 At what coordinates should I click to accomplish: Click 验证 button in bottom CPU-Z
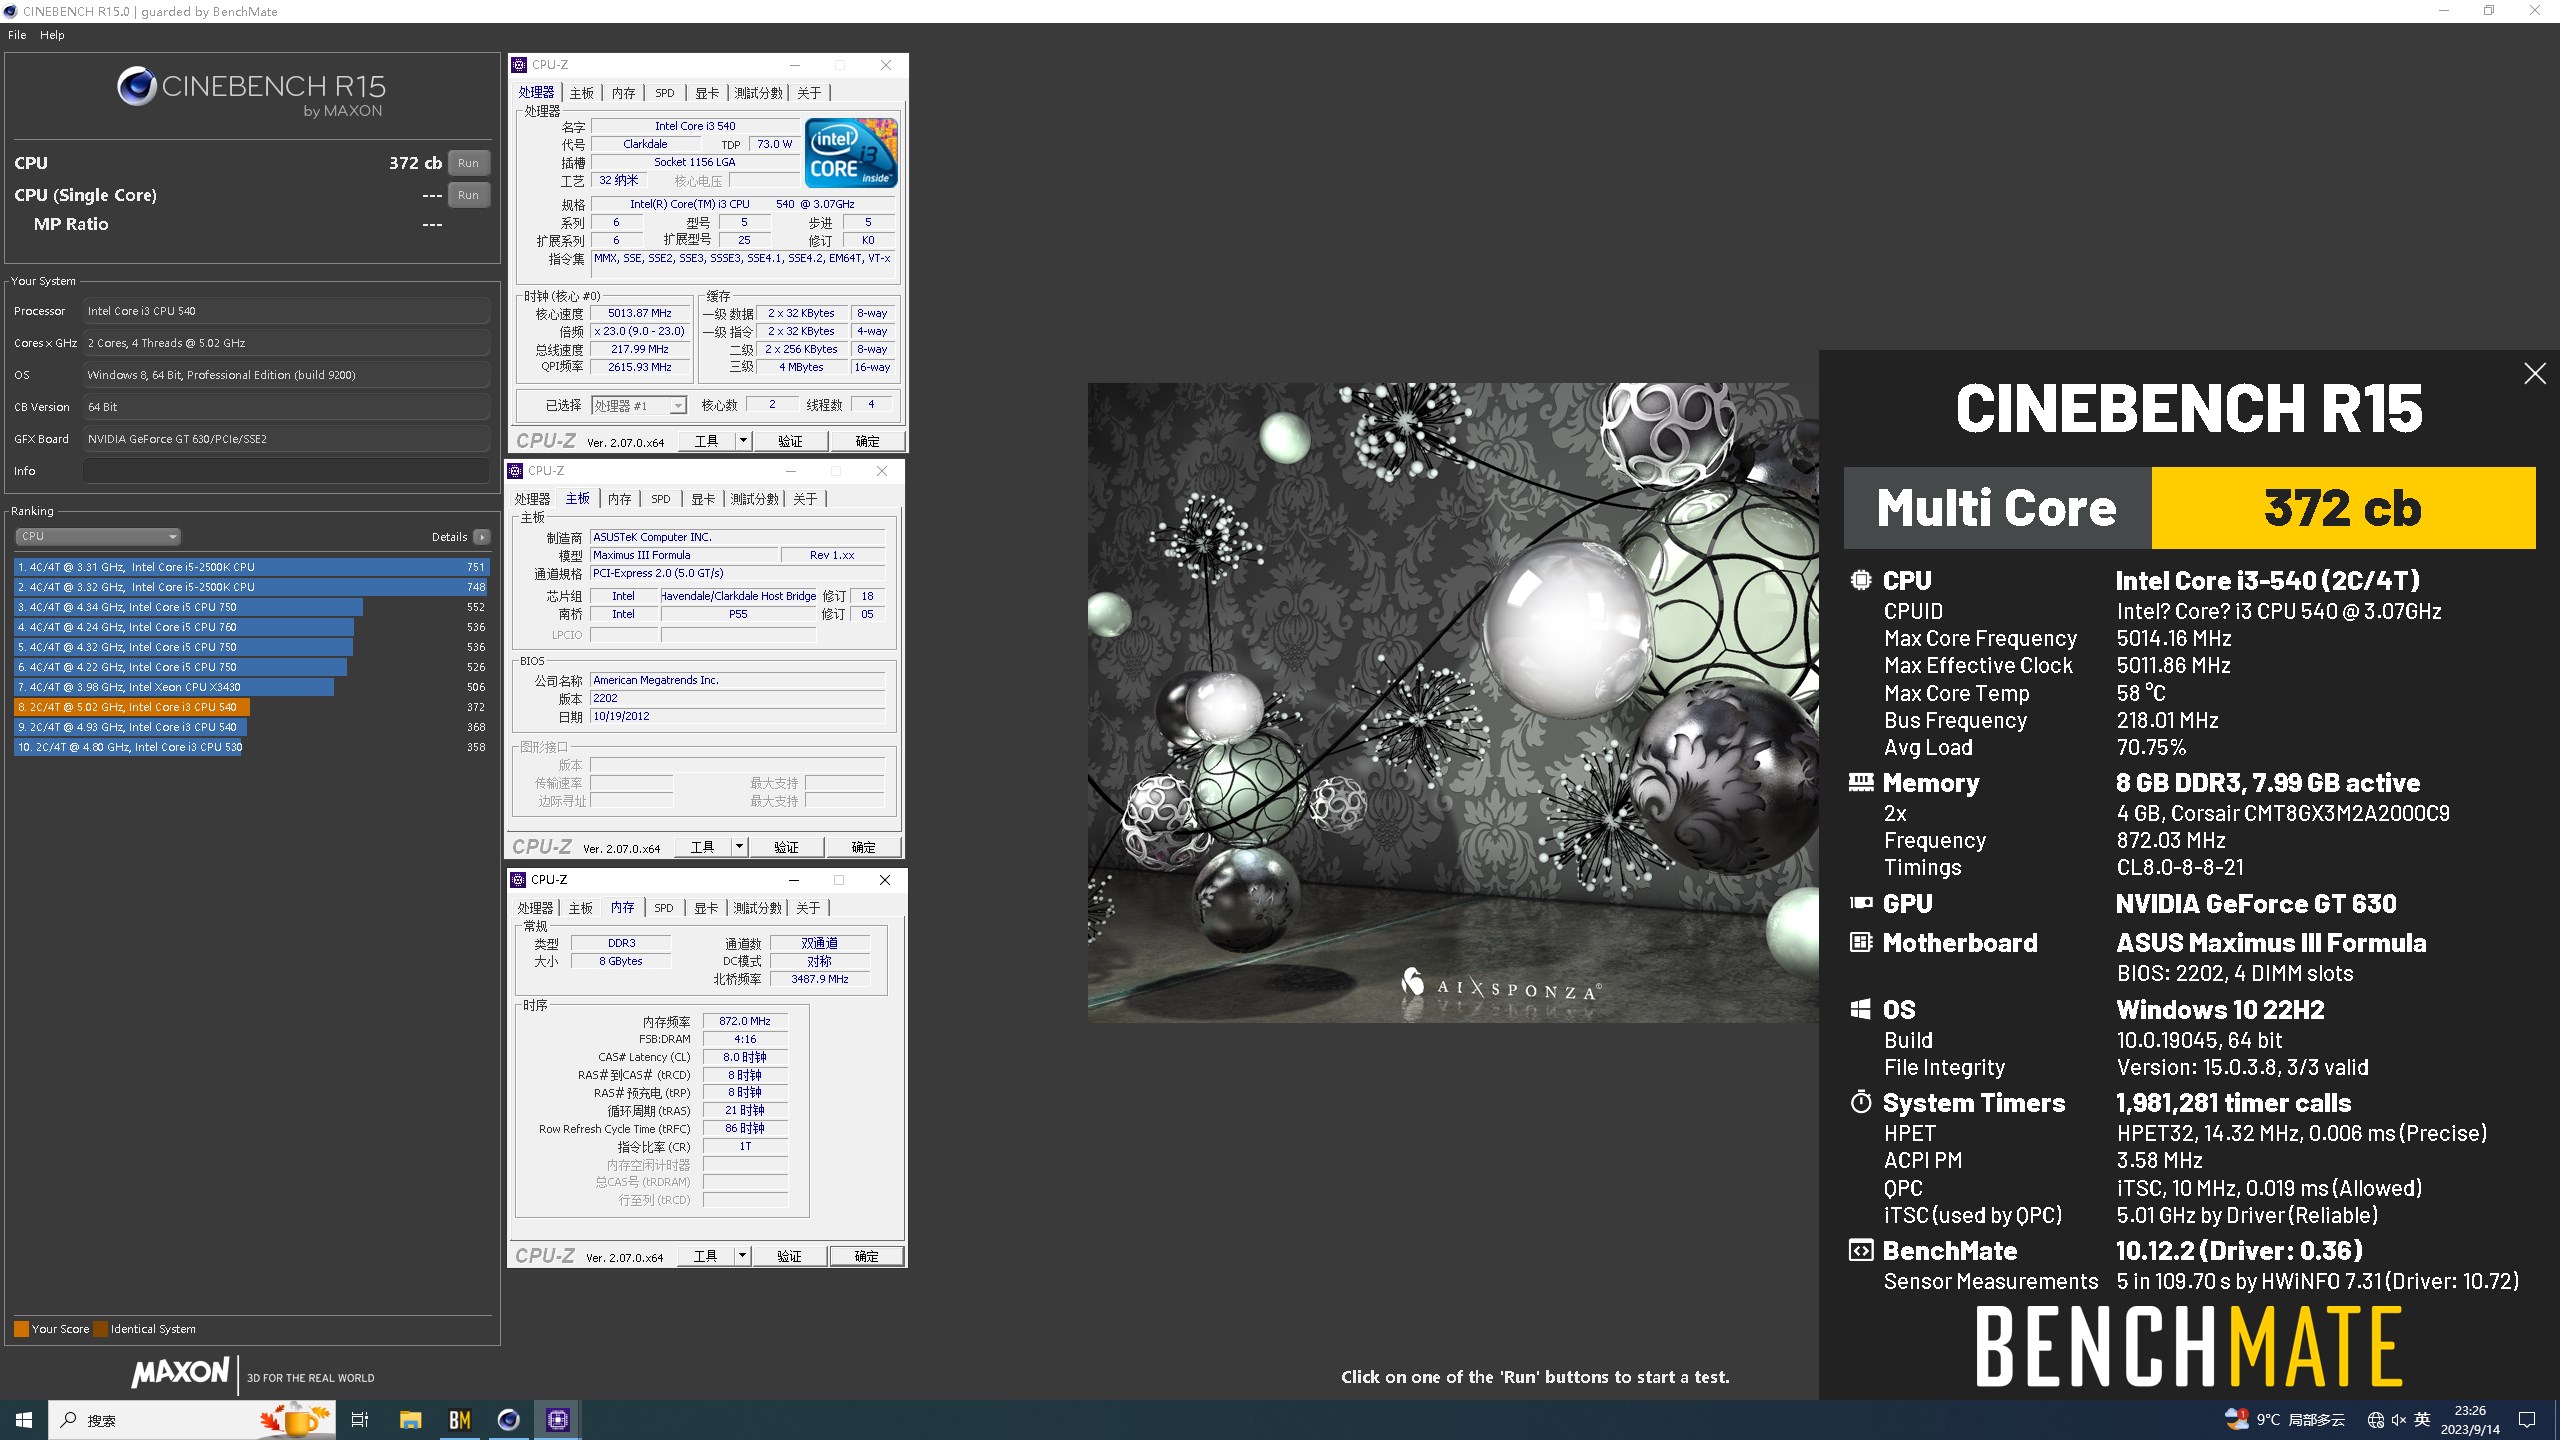tap(789, 1256)
